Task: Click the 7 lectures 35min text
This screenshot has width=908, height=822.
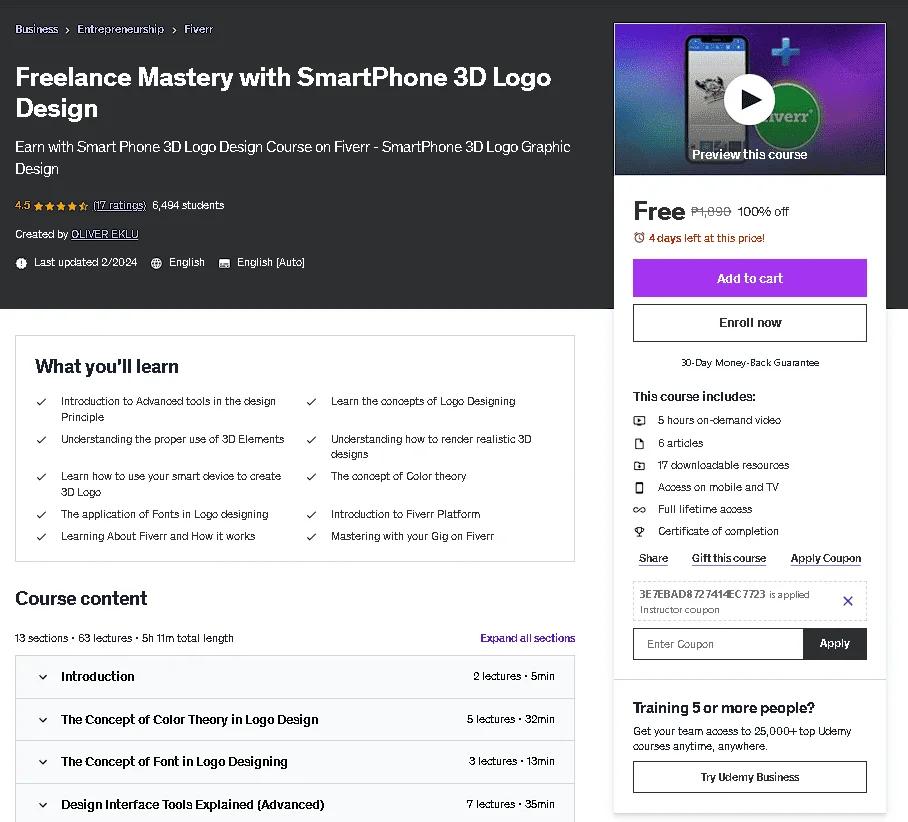Action: [x=510, y=804]
